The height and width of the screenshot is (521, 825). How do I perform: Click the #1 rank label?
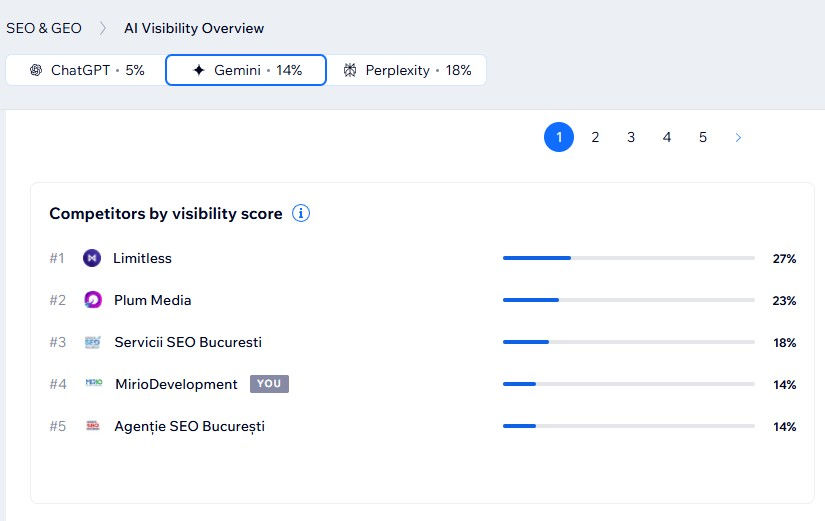[57, 258]
